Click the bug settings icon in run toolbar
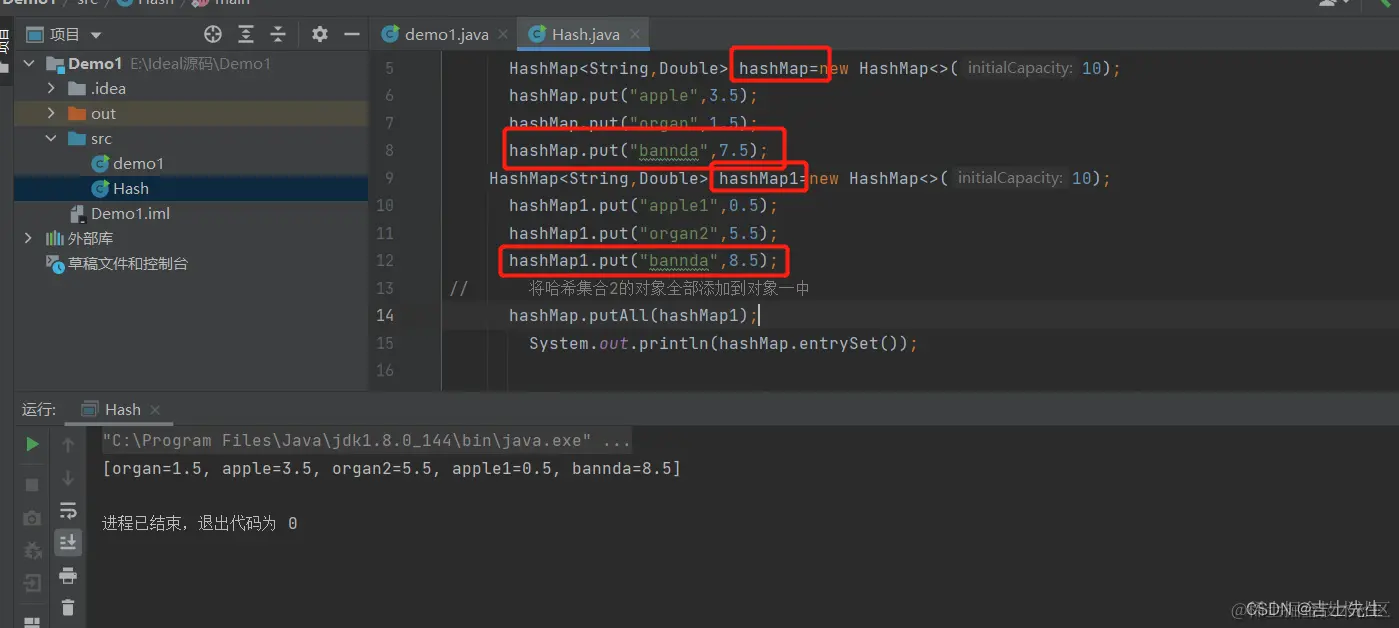The width and height of the screenshot is (1399, 628). coord(32,550)
